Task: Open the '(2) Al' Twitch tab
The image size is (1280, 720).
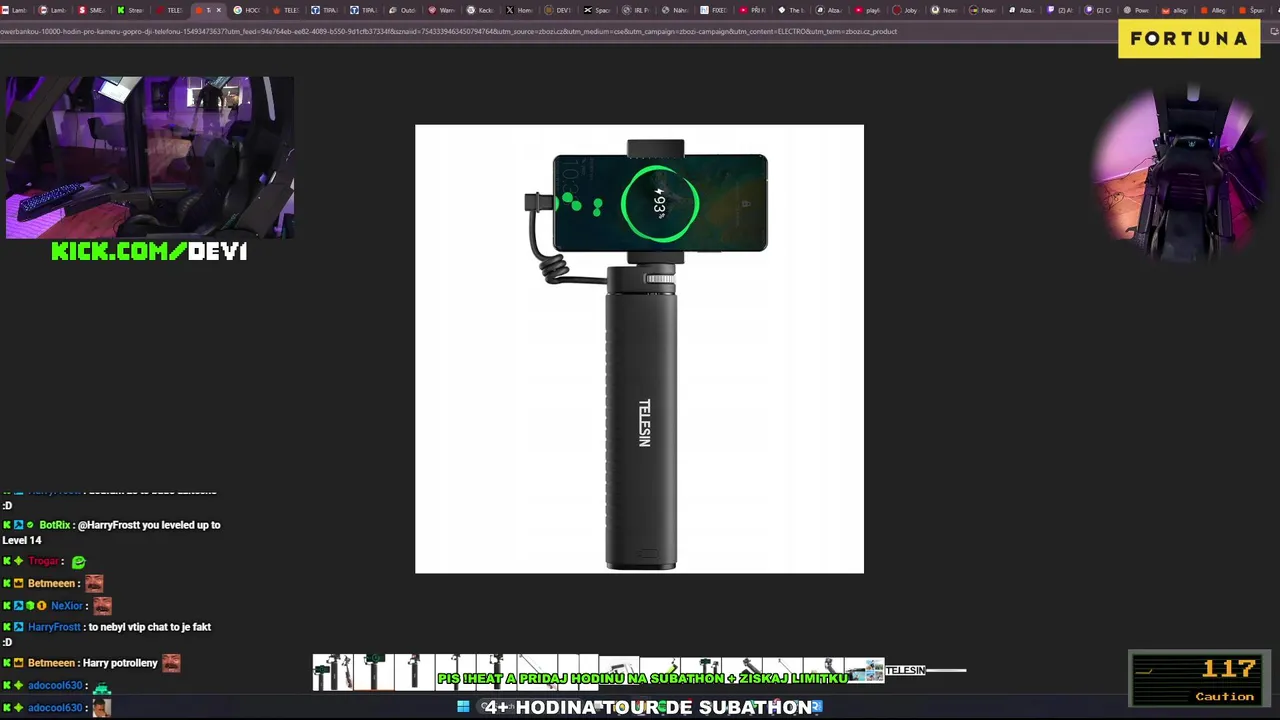Action: [1062, 10]
